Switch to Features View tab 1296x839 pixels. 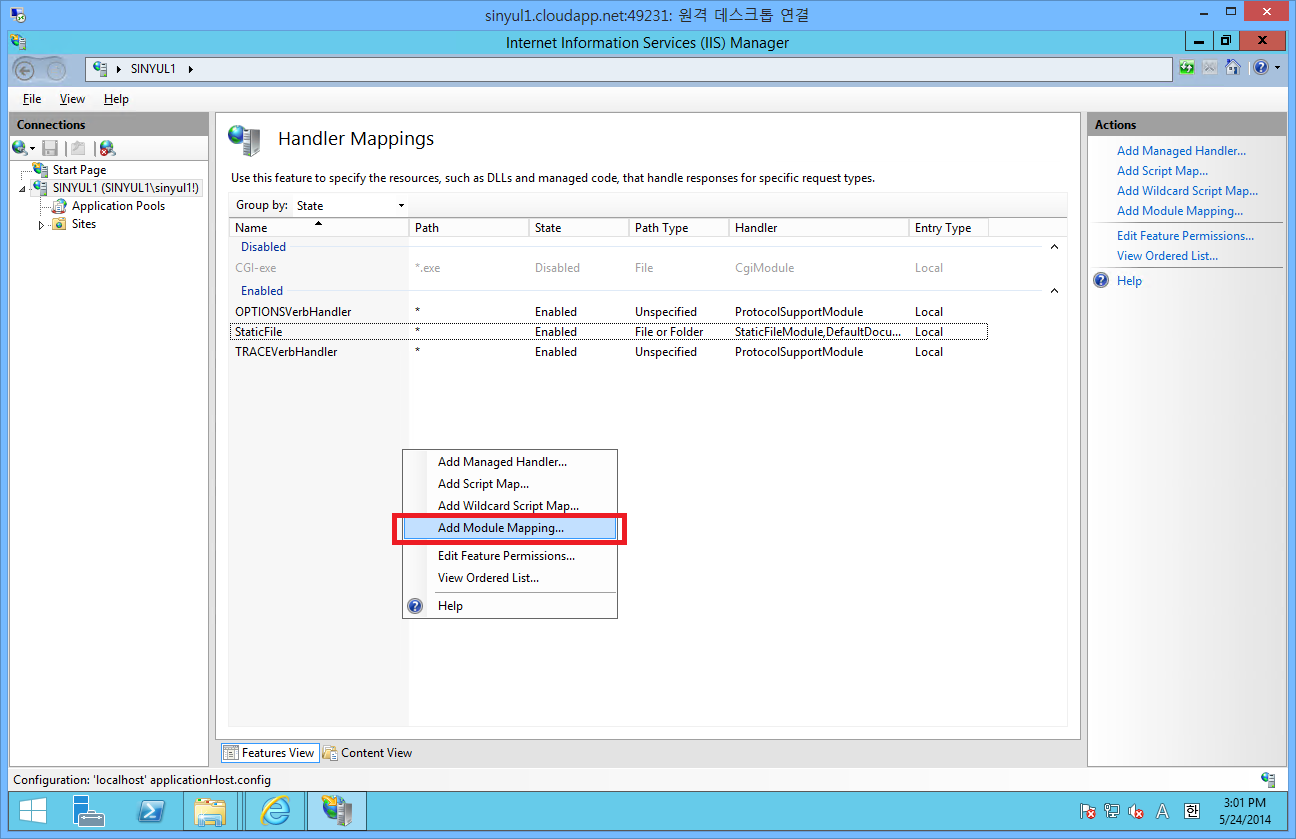(269, 753)
